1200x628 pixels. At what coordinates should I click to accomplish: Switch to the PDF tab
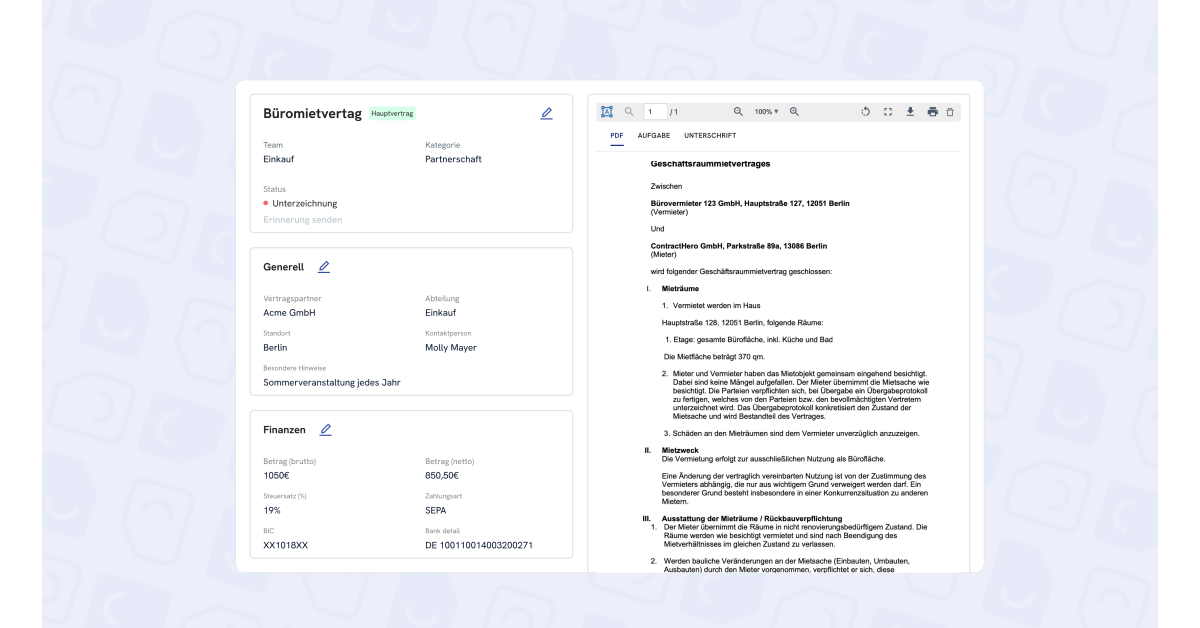(617, 135)
